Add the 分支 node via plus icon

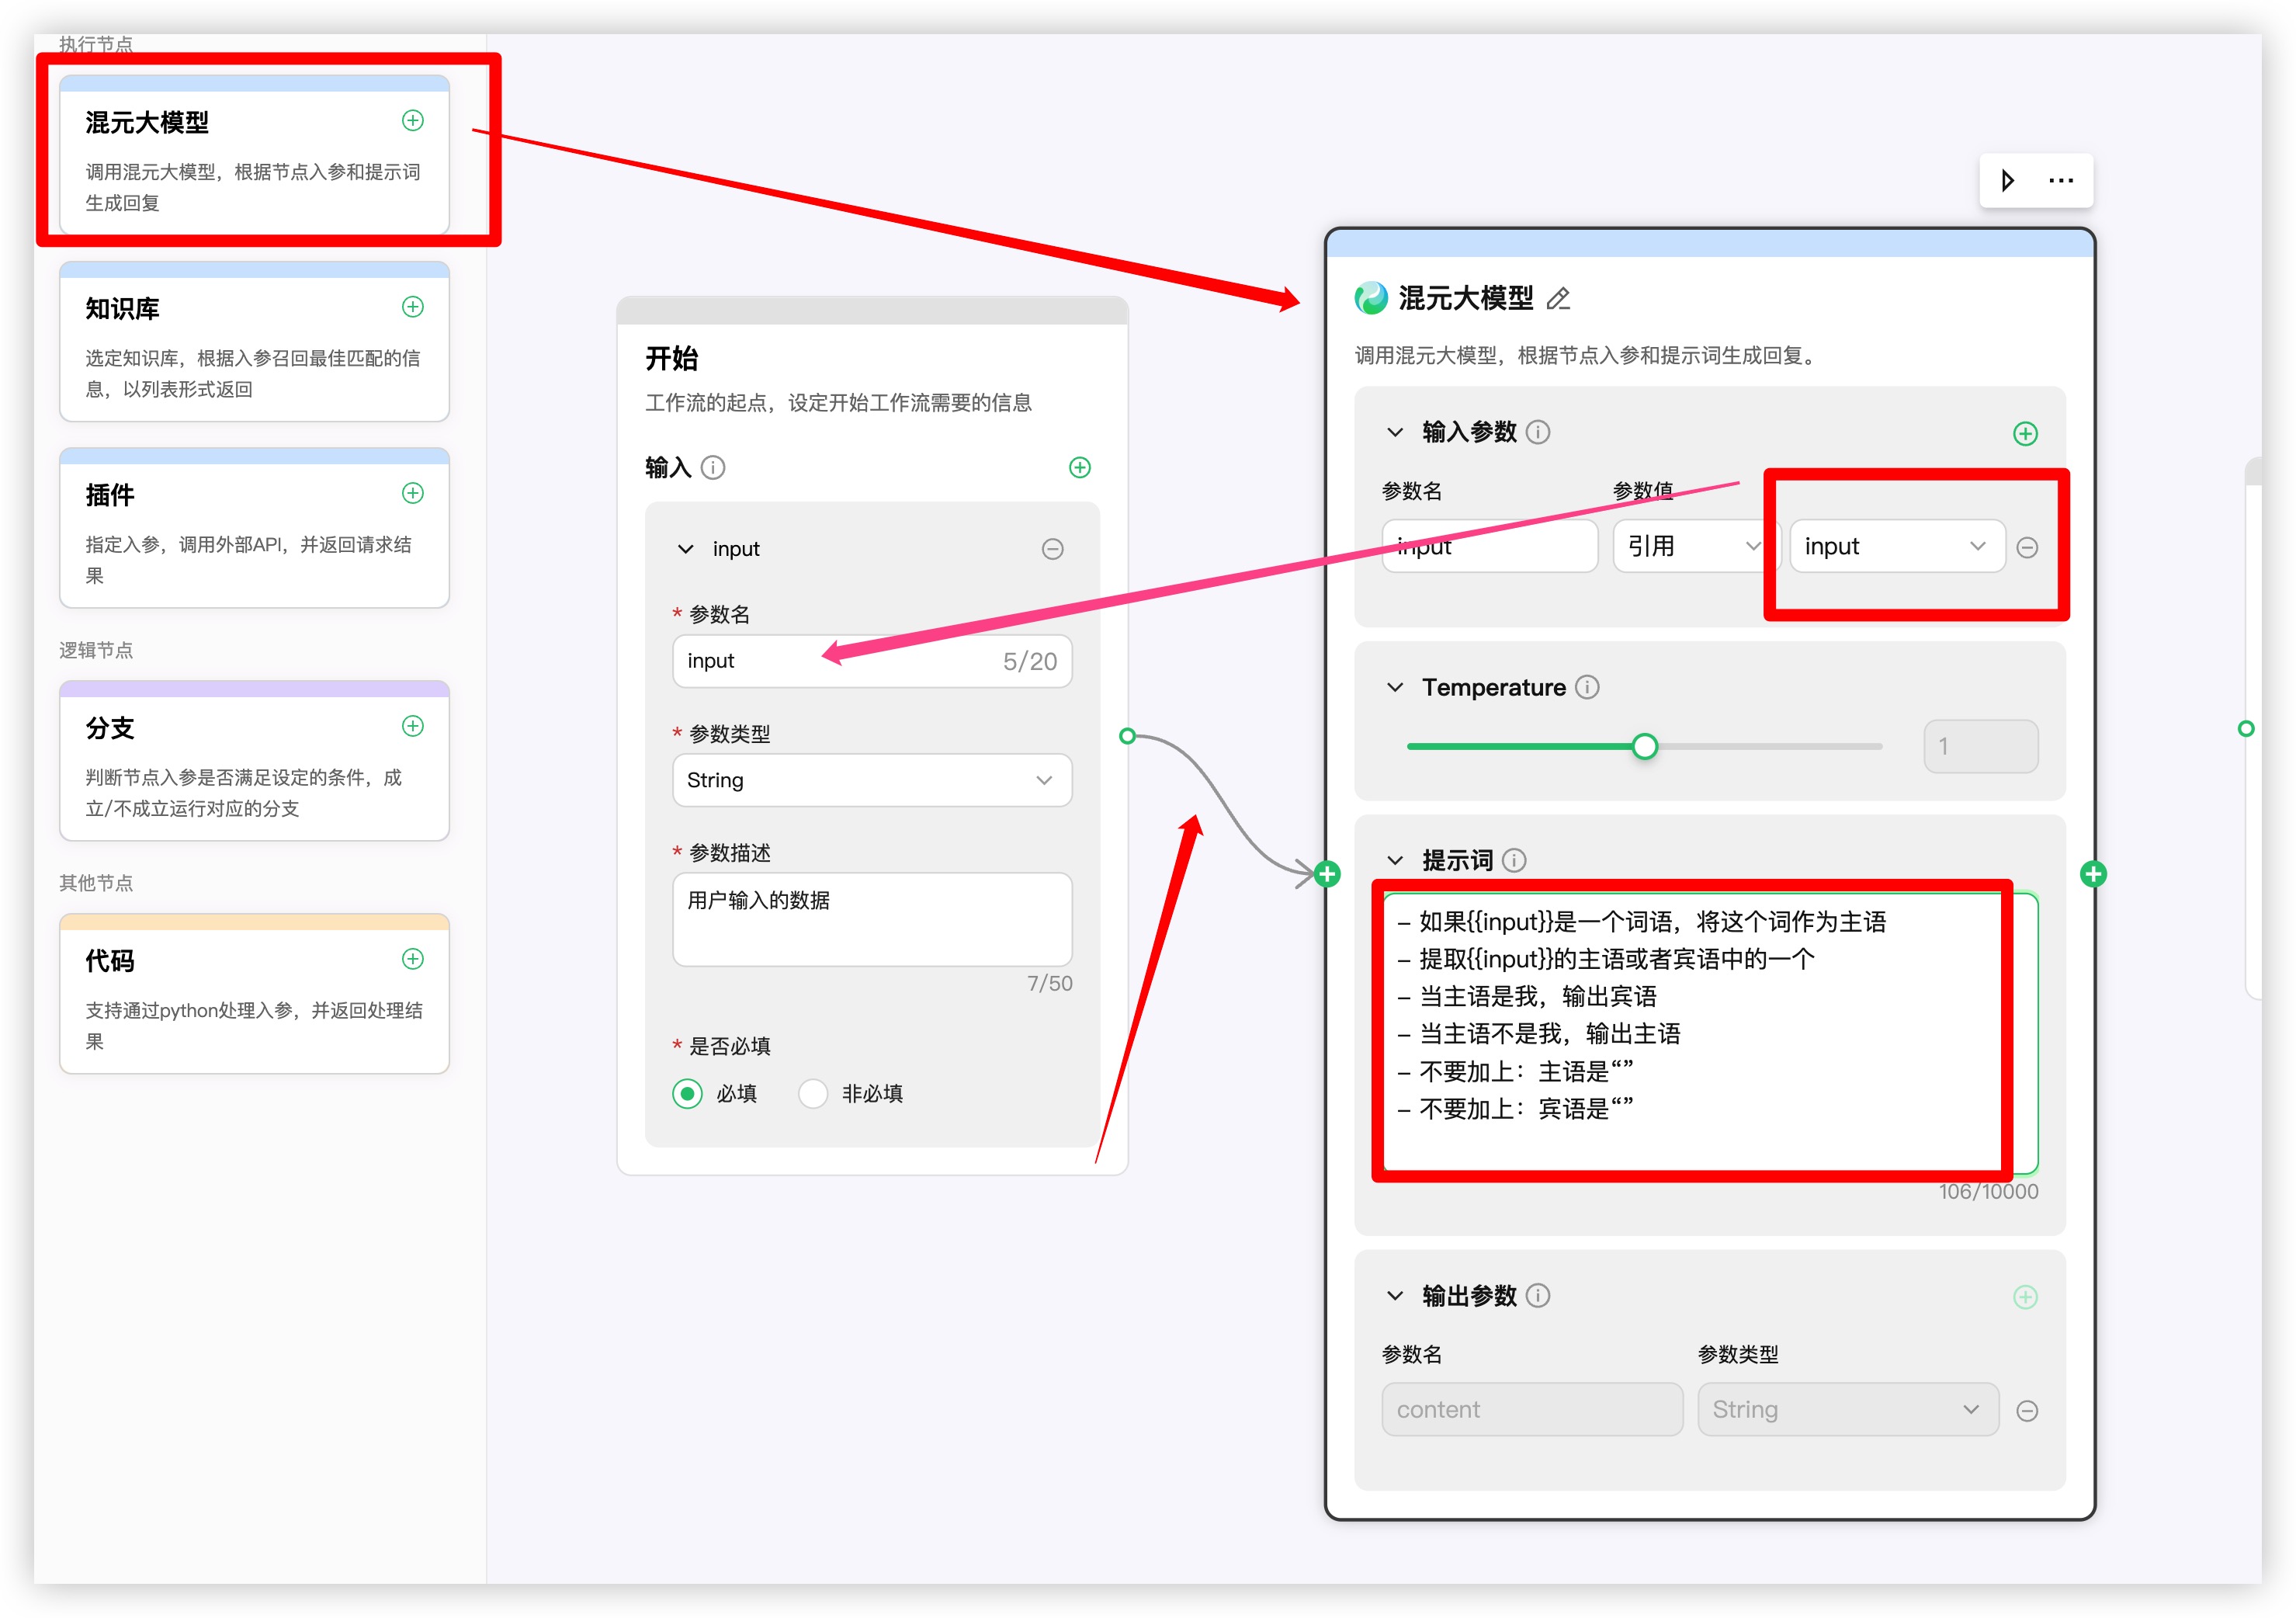(412, 726)
